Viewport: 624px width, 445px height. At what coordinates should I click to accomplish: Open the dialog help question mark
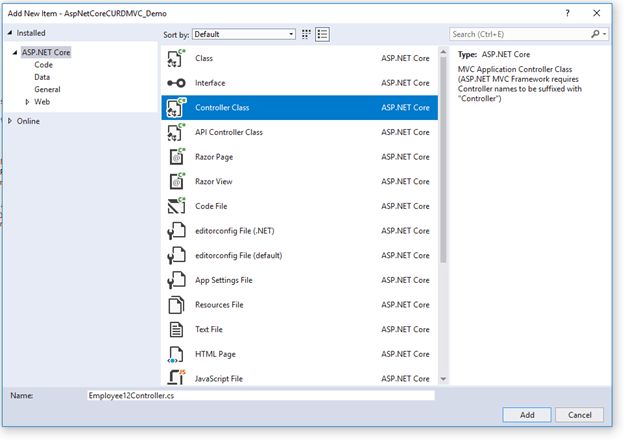tap(567, 13)
